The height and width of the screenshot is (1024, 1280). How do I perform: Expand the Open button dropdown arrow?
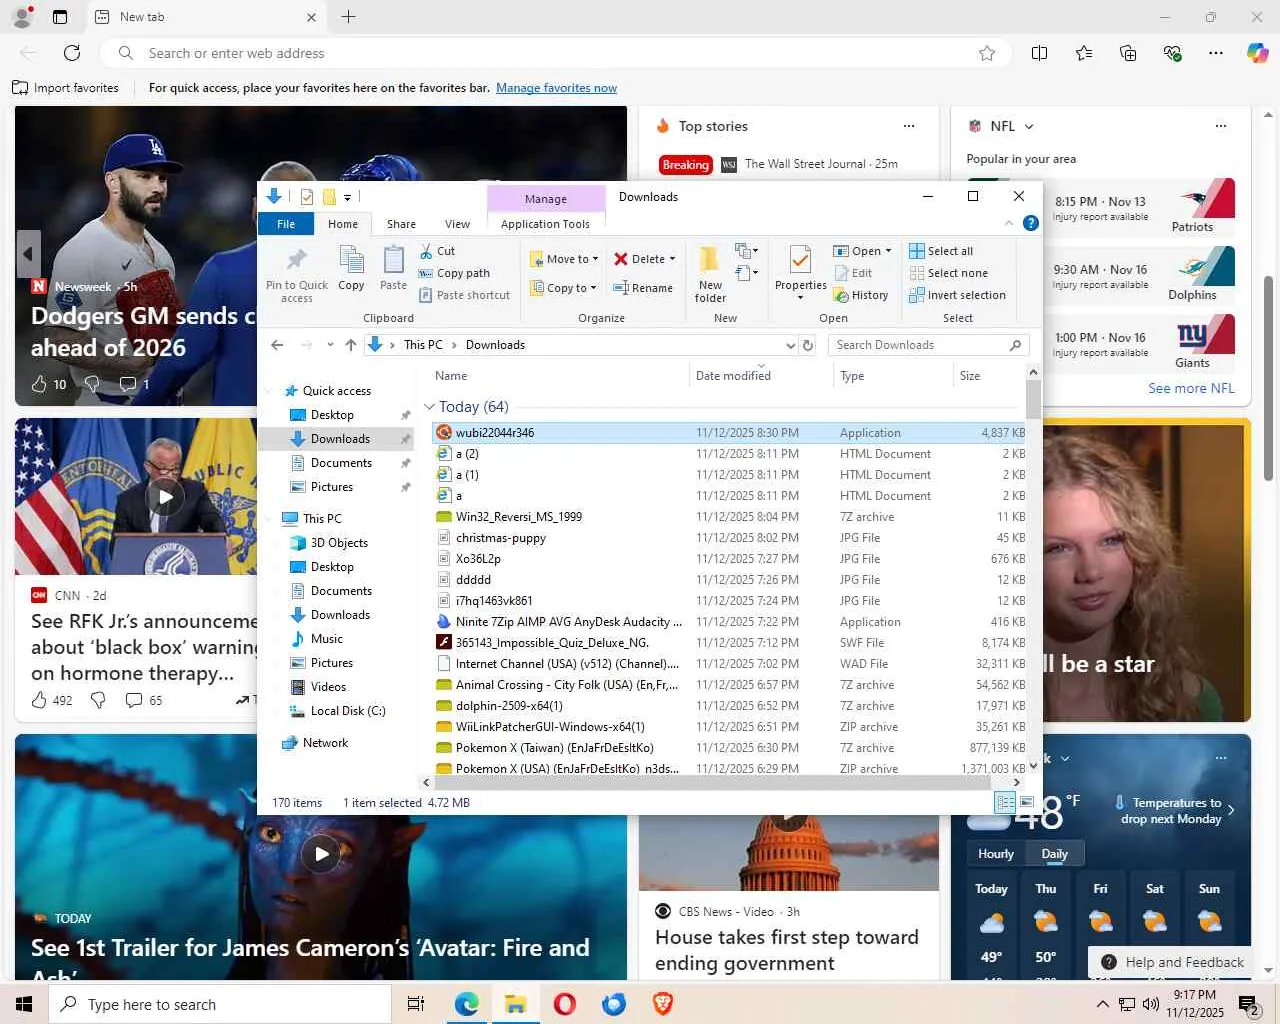click(888, 251)
